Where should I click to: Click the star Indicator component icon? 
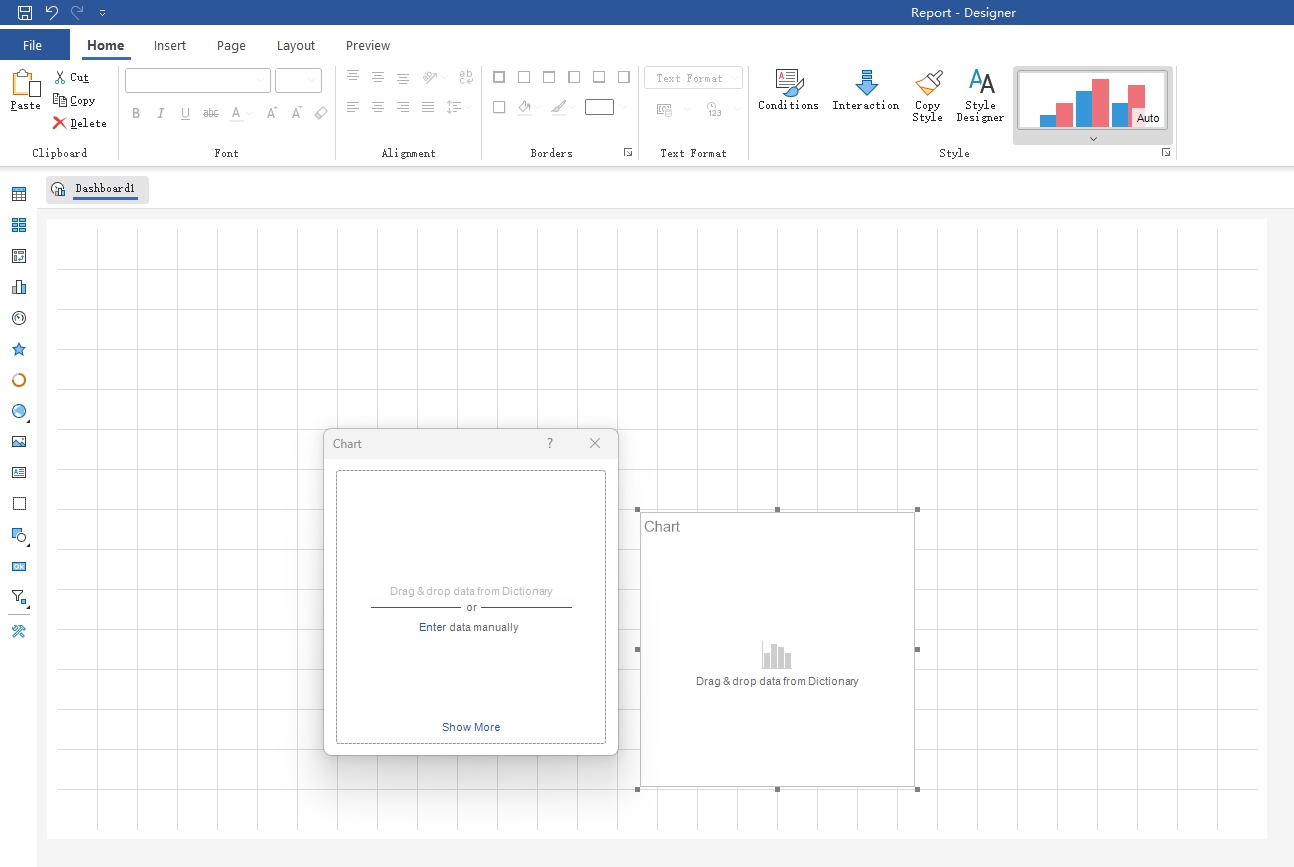[19, 349]
